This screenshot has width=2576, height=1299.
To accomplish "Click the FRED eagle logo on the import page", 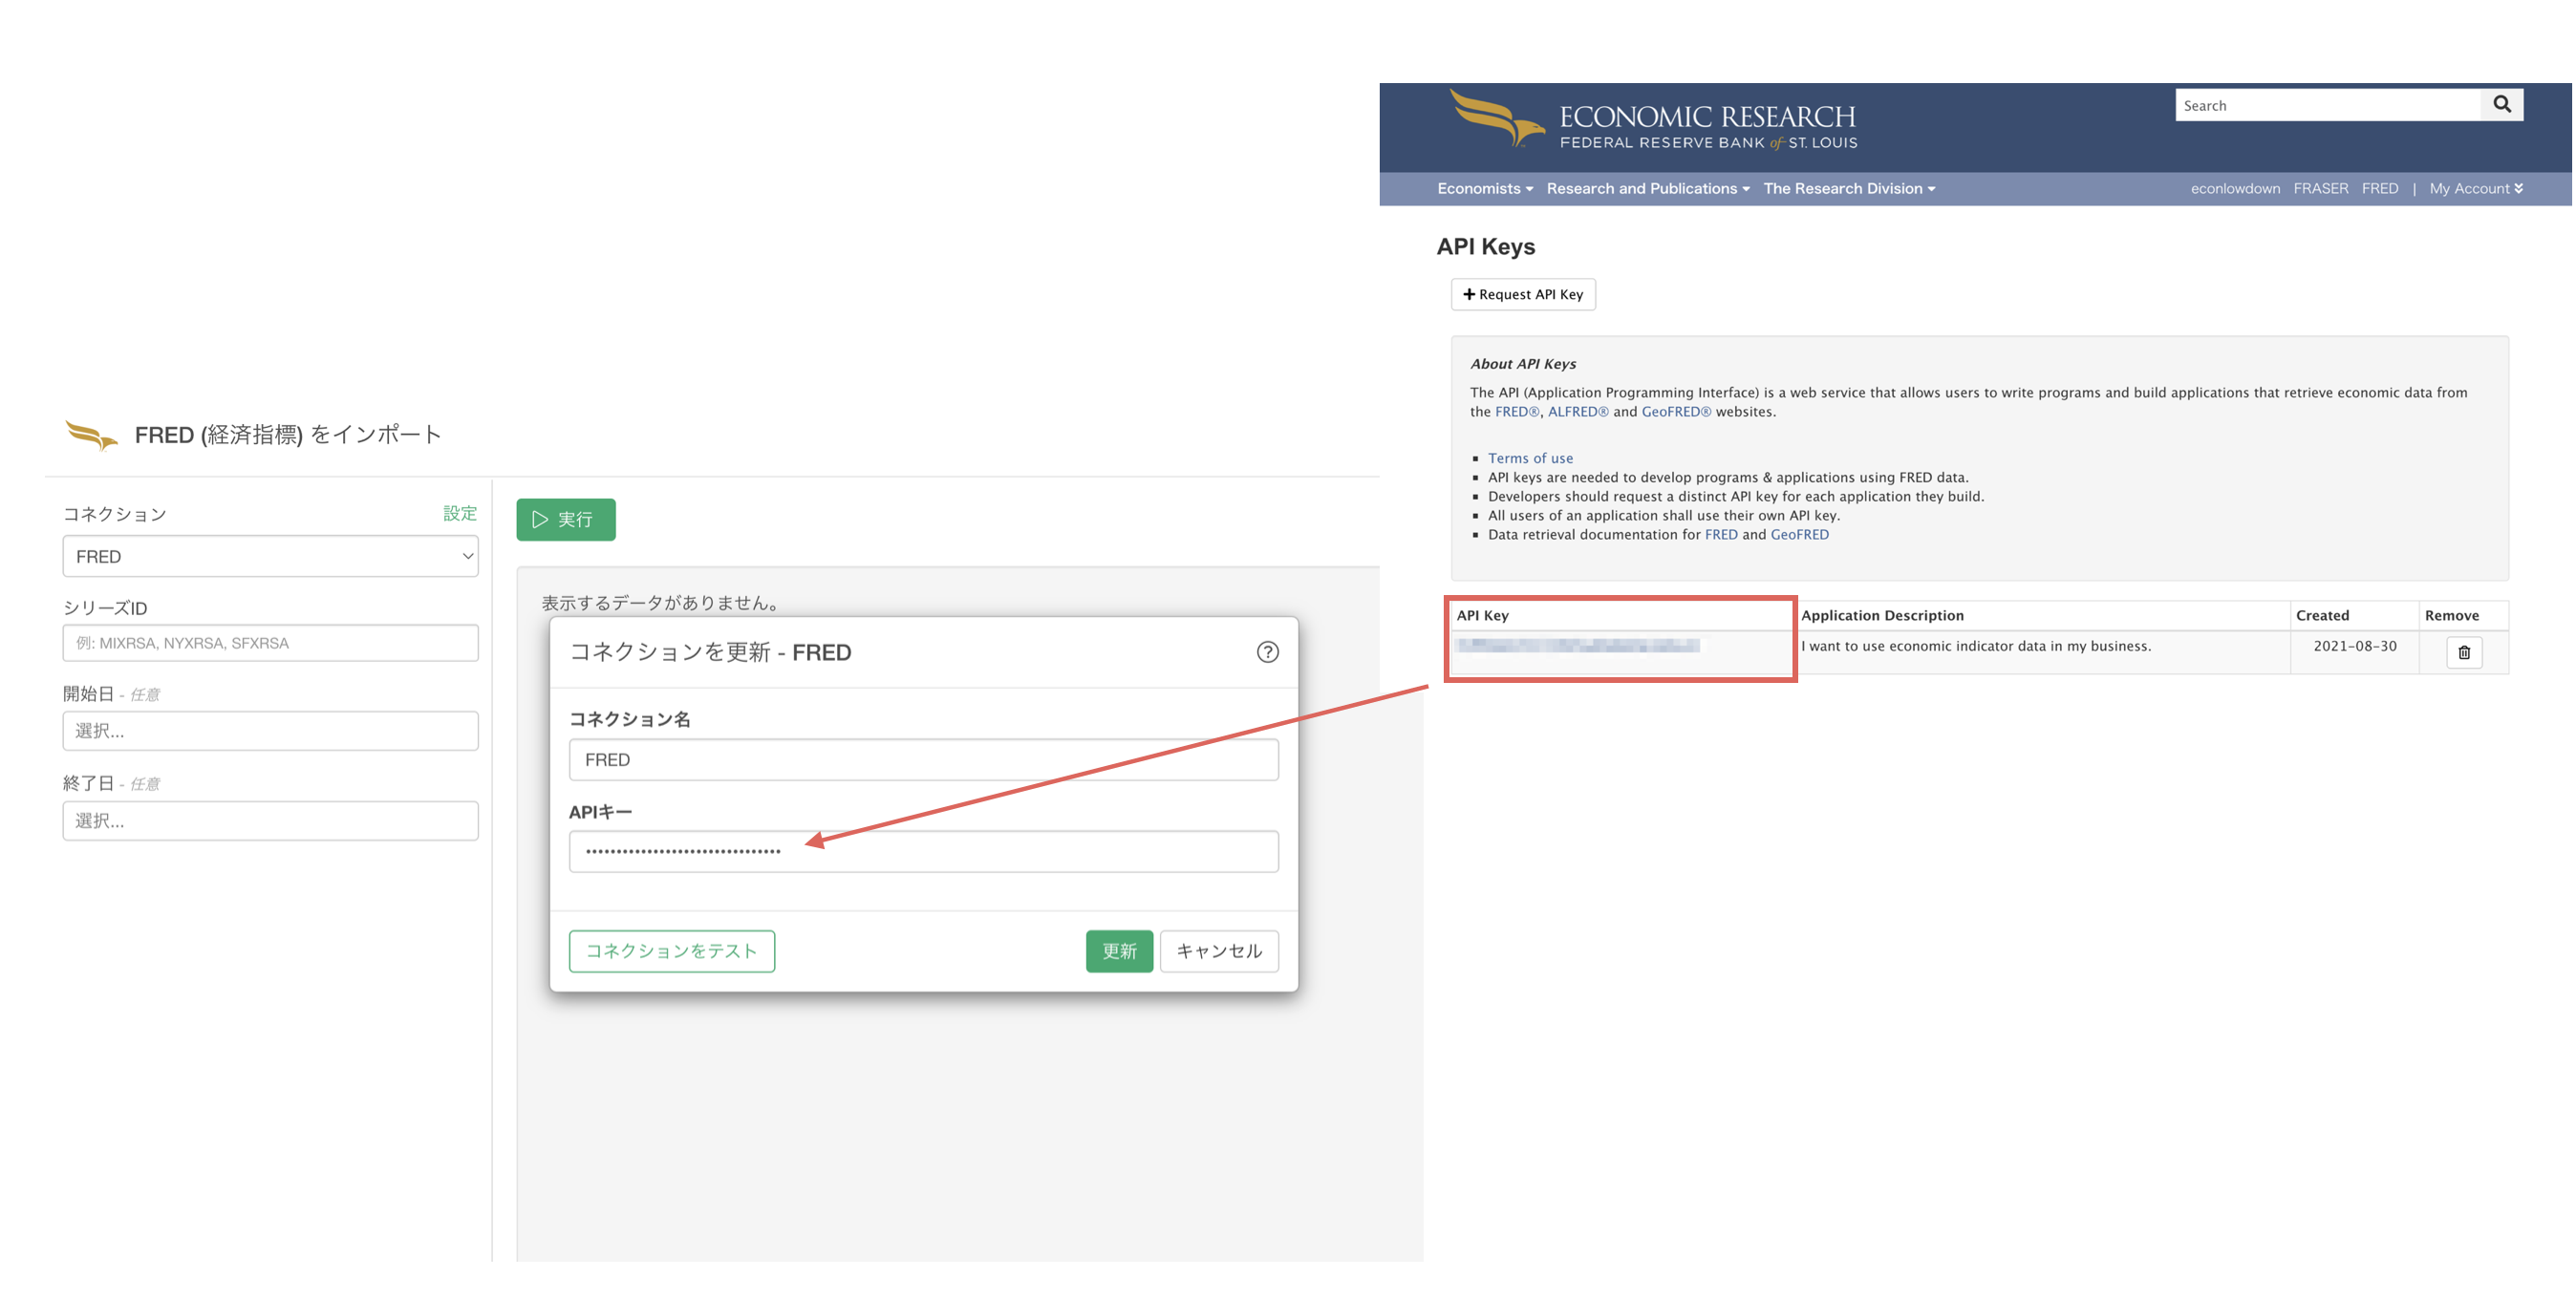I will click(91, 435).
